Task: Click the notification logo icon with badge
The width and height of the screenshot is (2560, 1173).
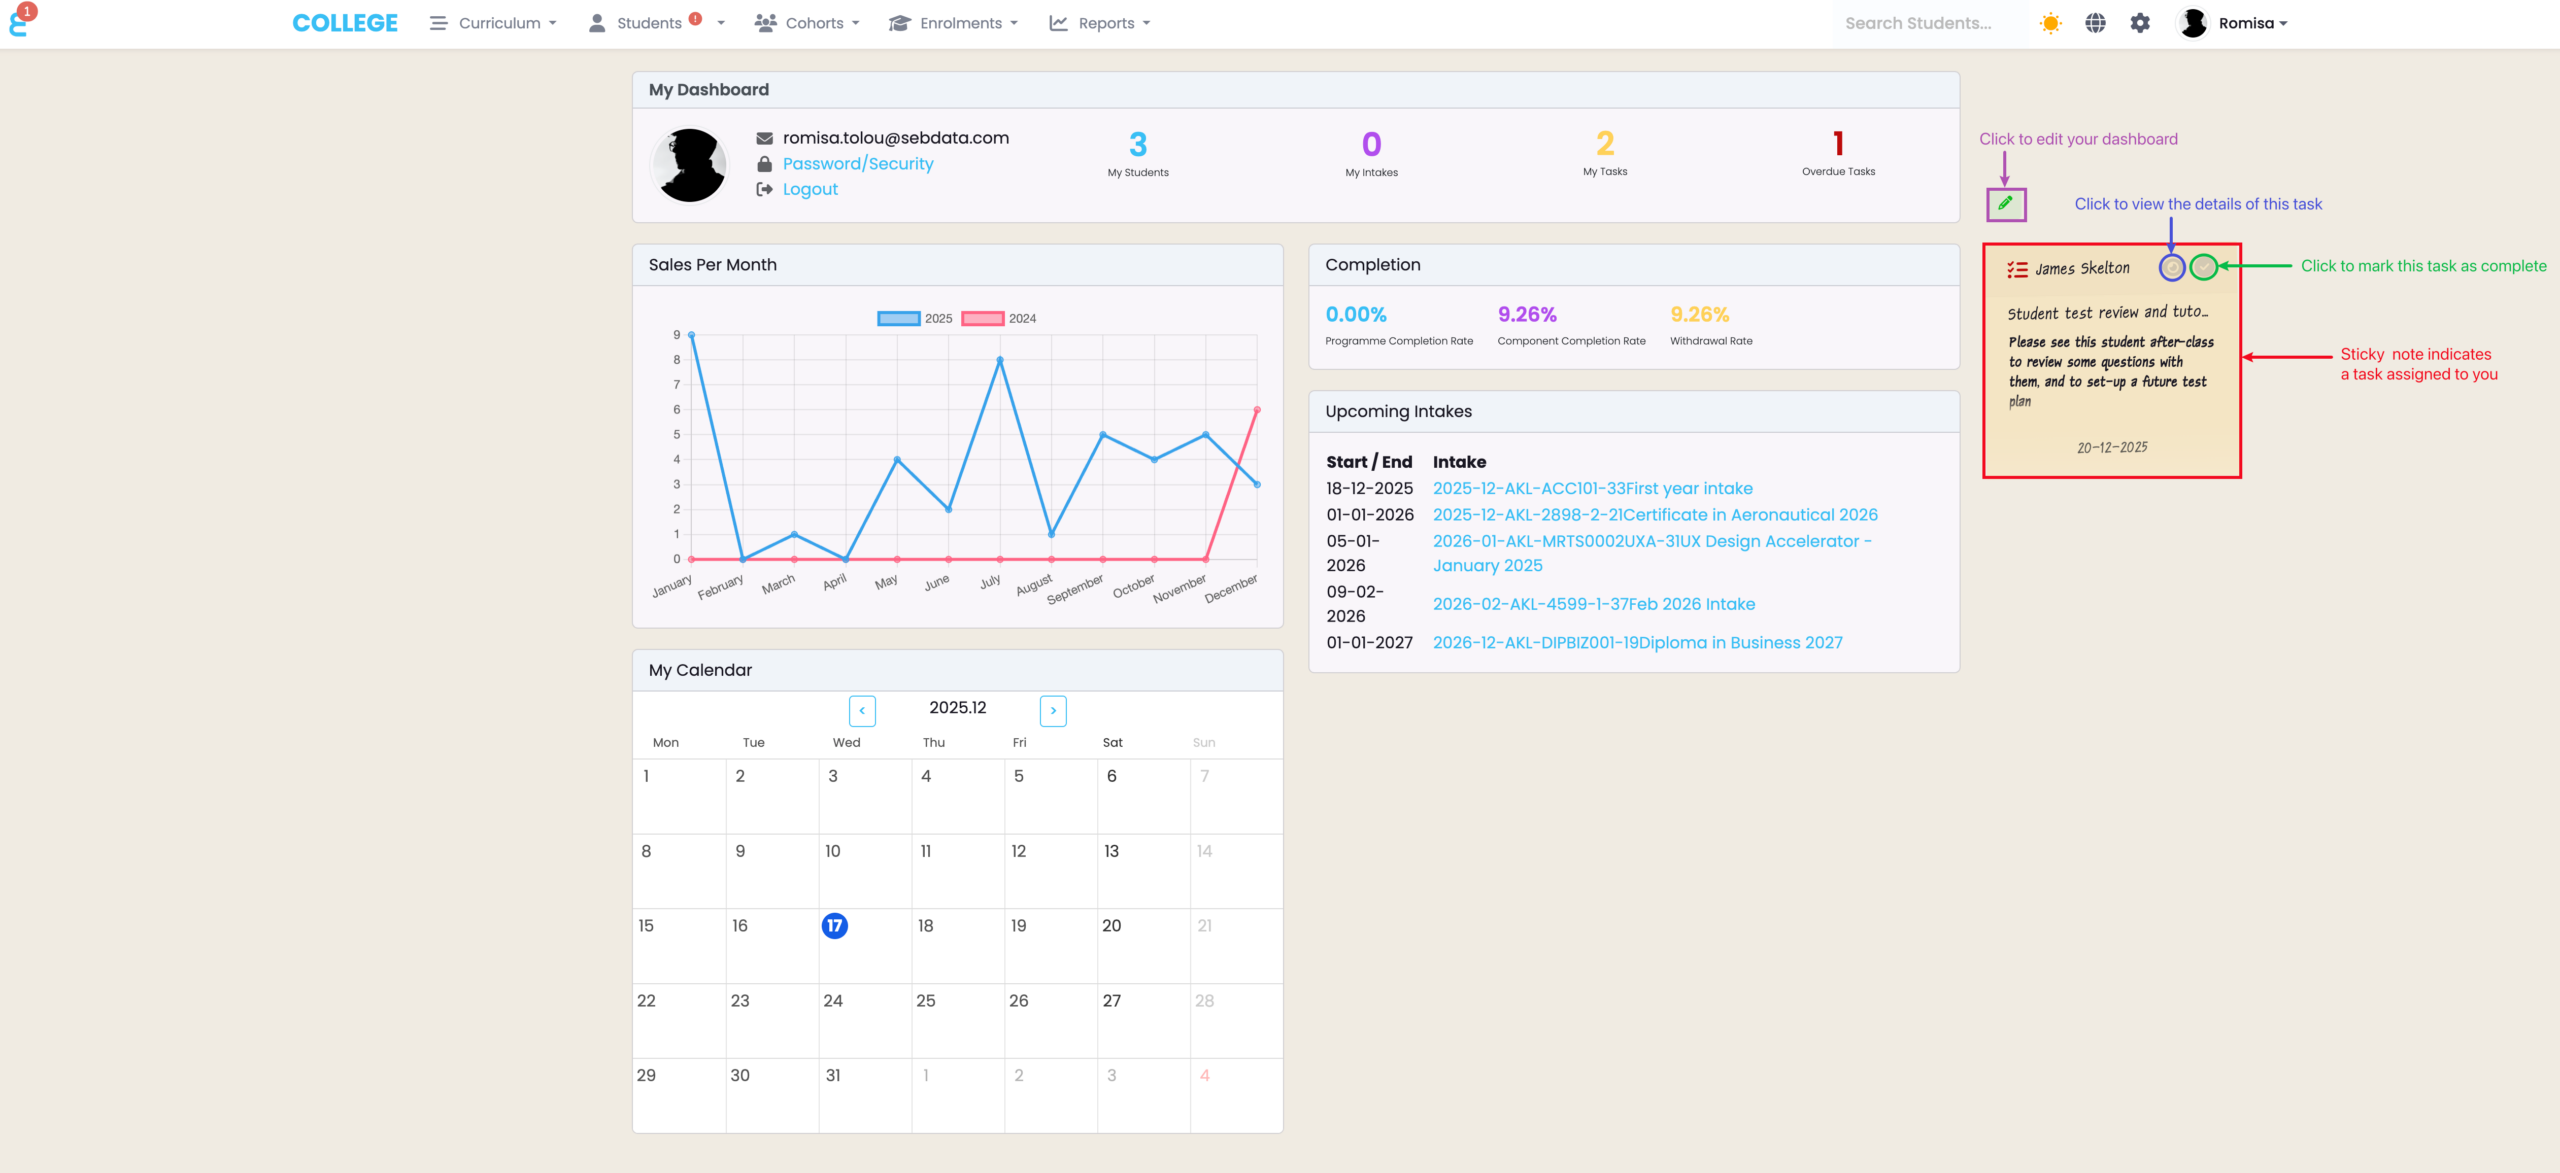Action: 19,21
